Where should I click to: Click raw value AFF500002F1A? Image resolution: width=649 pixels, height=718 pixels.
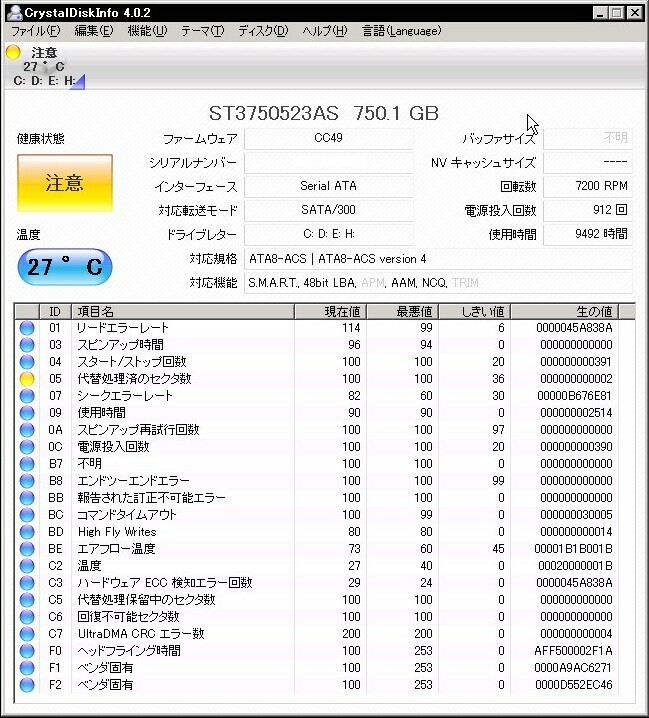tap(573, 651)
